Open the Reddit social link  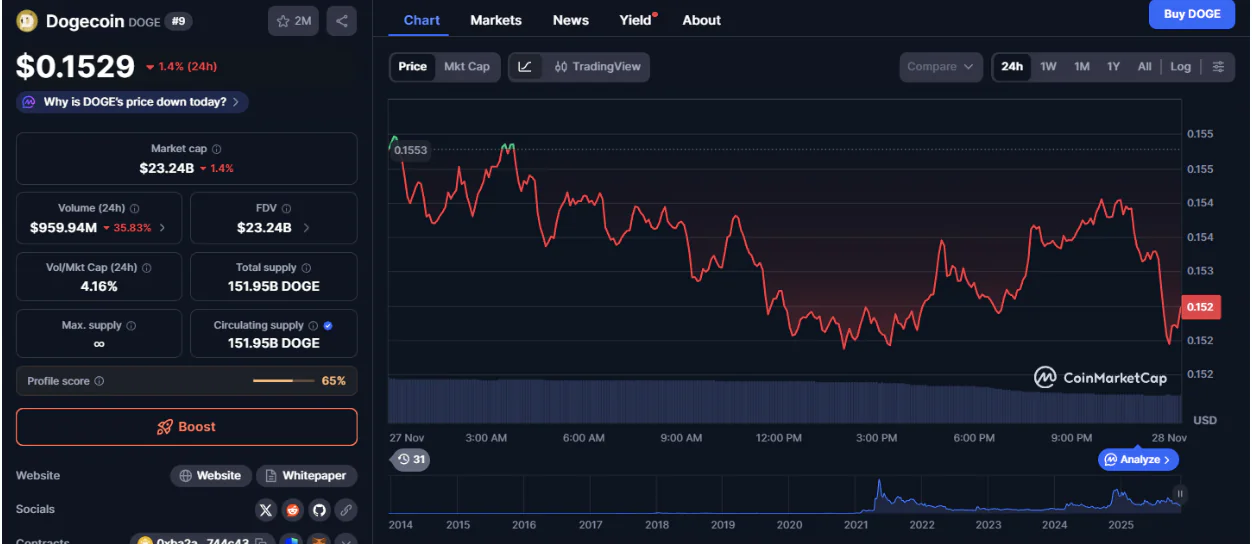(292, 510)
